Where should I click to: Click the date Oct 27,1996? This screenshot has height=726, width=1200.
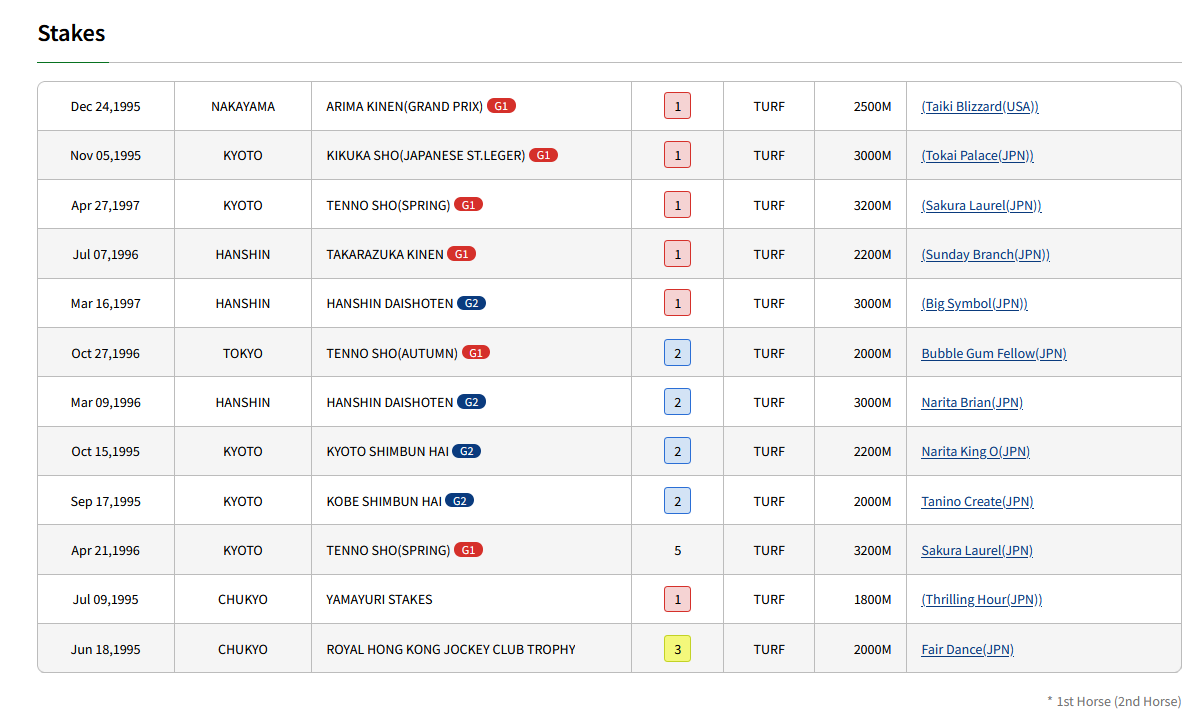point(106,353)
